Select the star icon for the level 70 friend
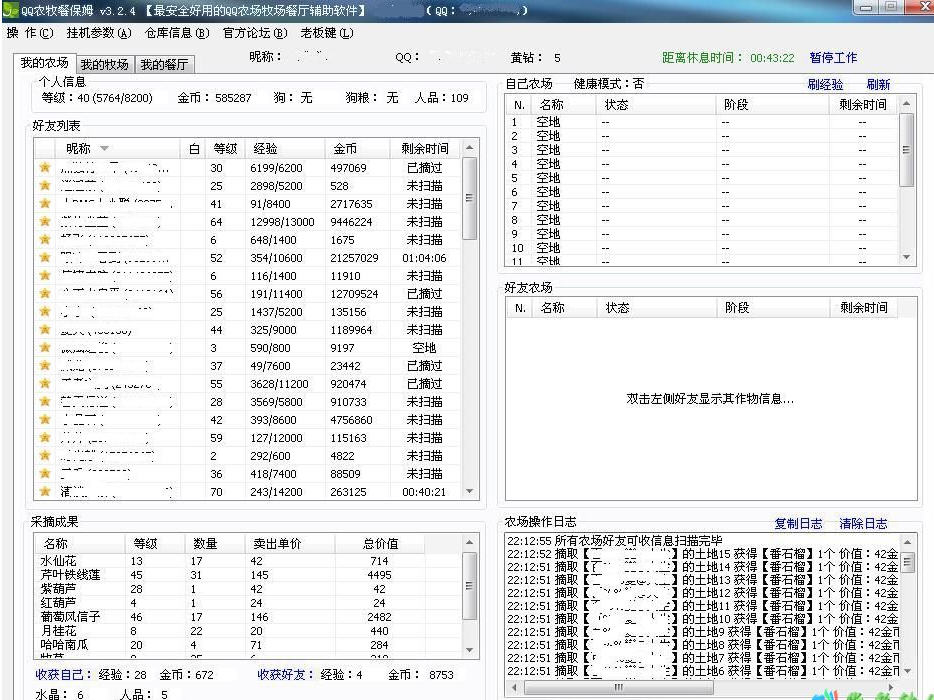Screen dimensions: 934x700 coord(44,492)
